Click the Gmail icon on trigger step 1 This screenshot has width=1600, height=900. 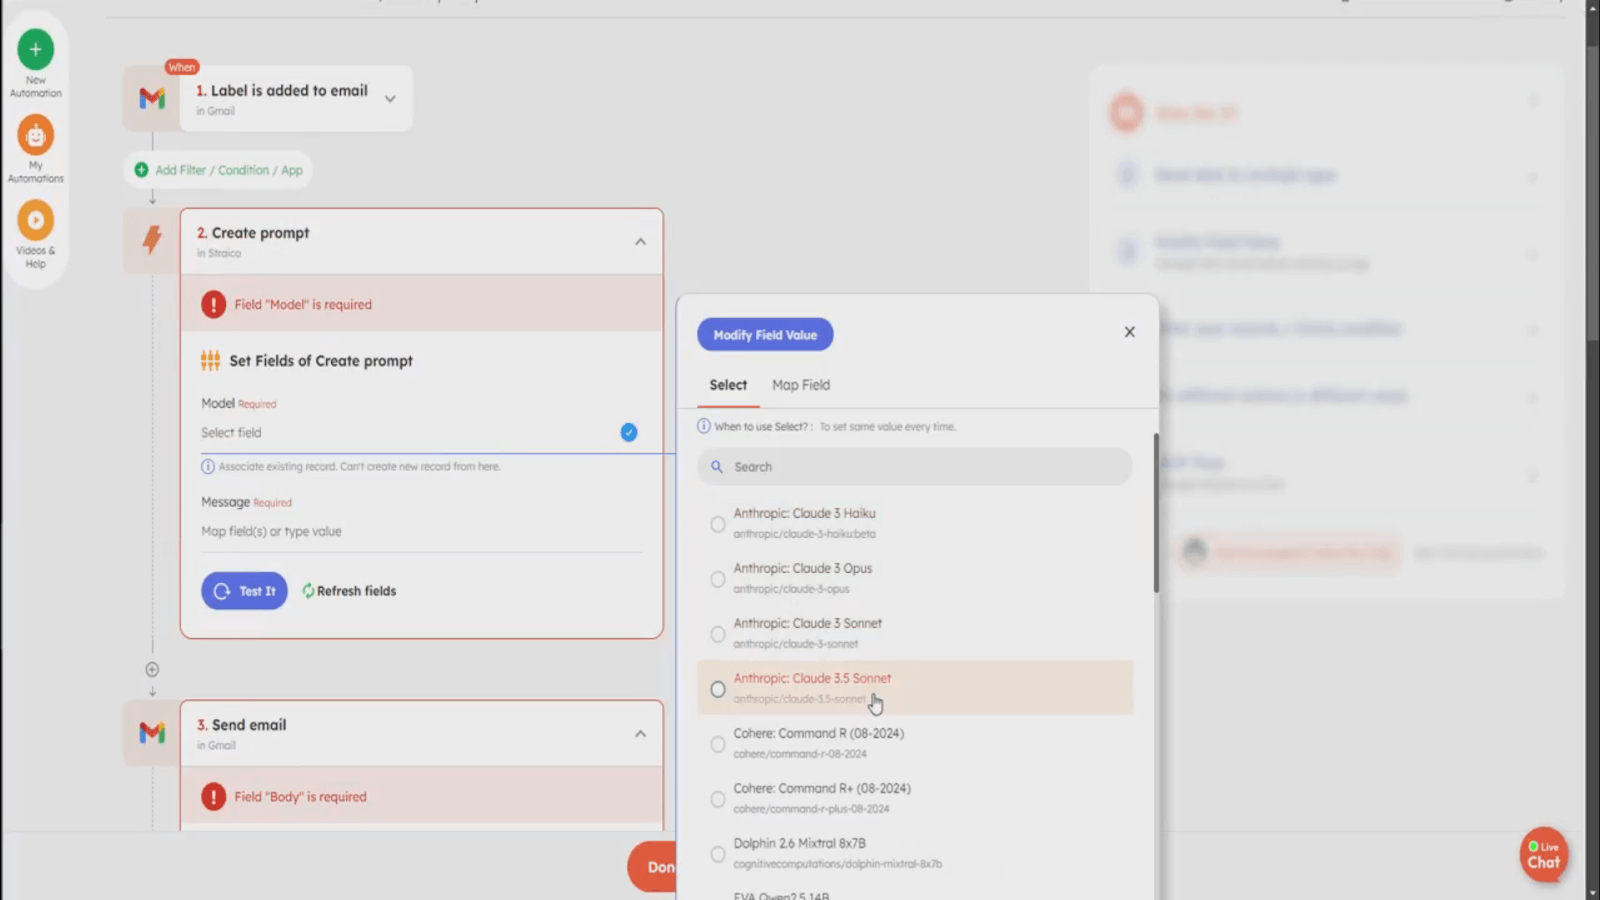click(152, 98)
